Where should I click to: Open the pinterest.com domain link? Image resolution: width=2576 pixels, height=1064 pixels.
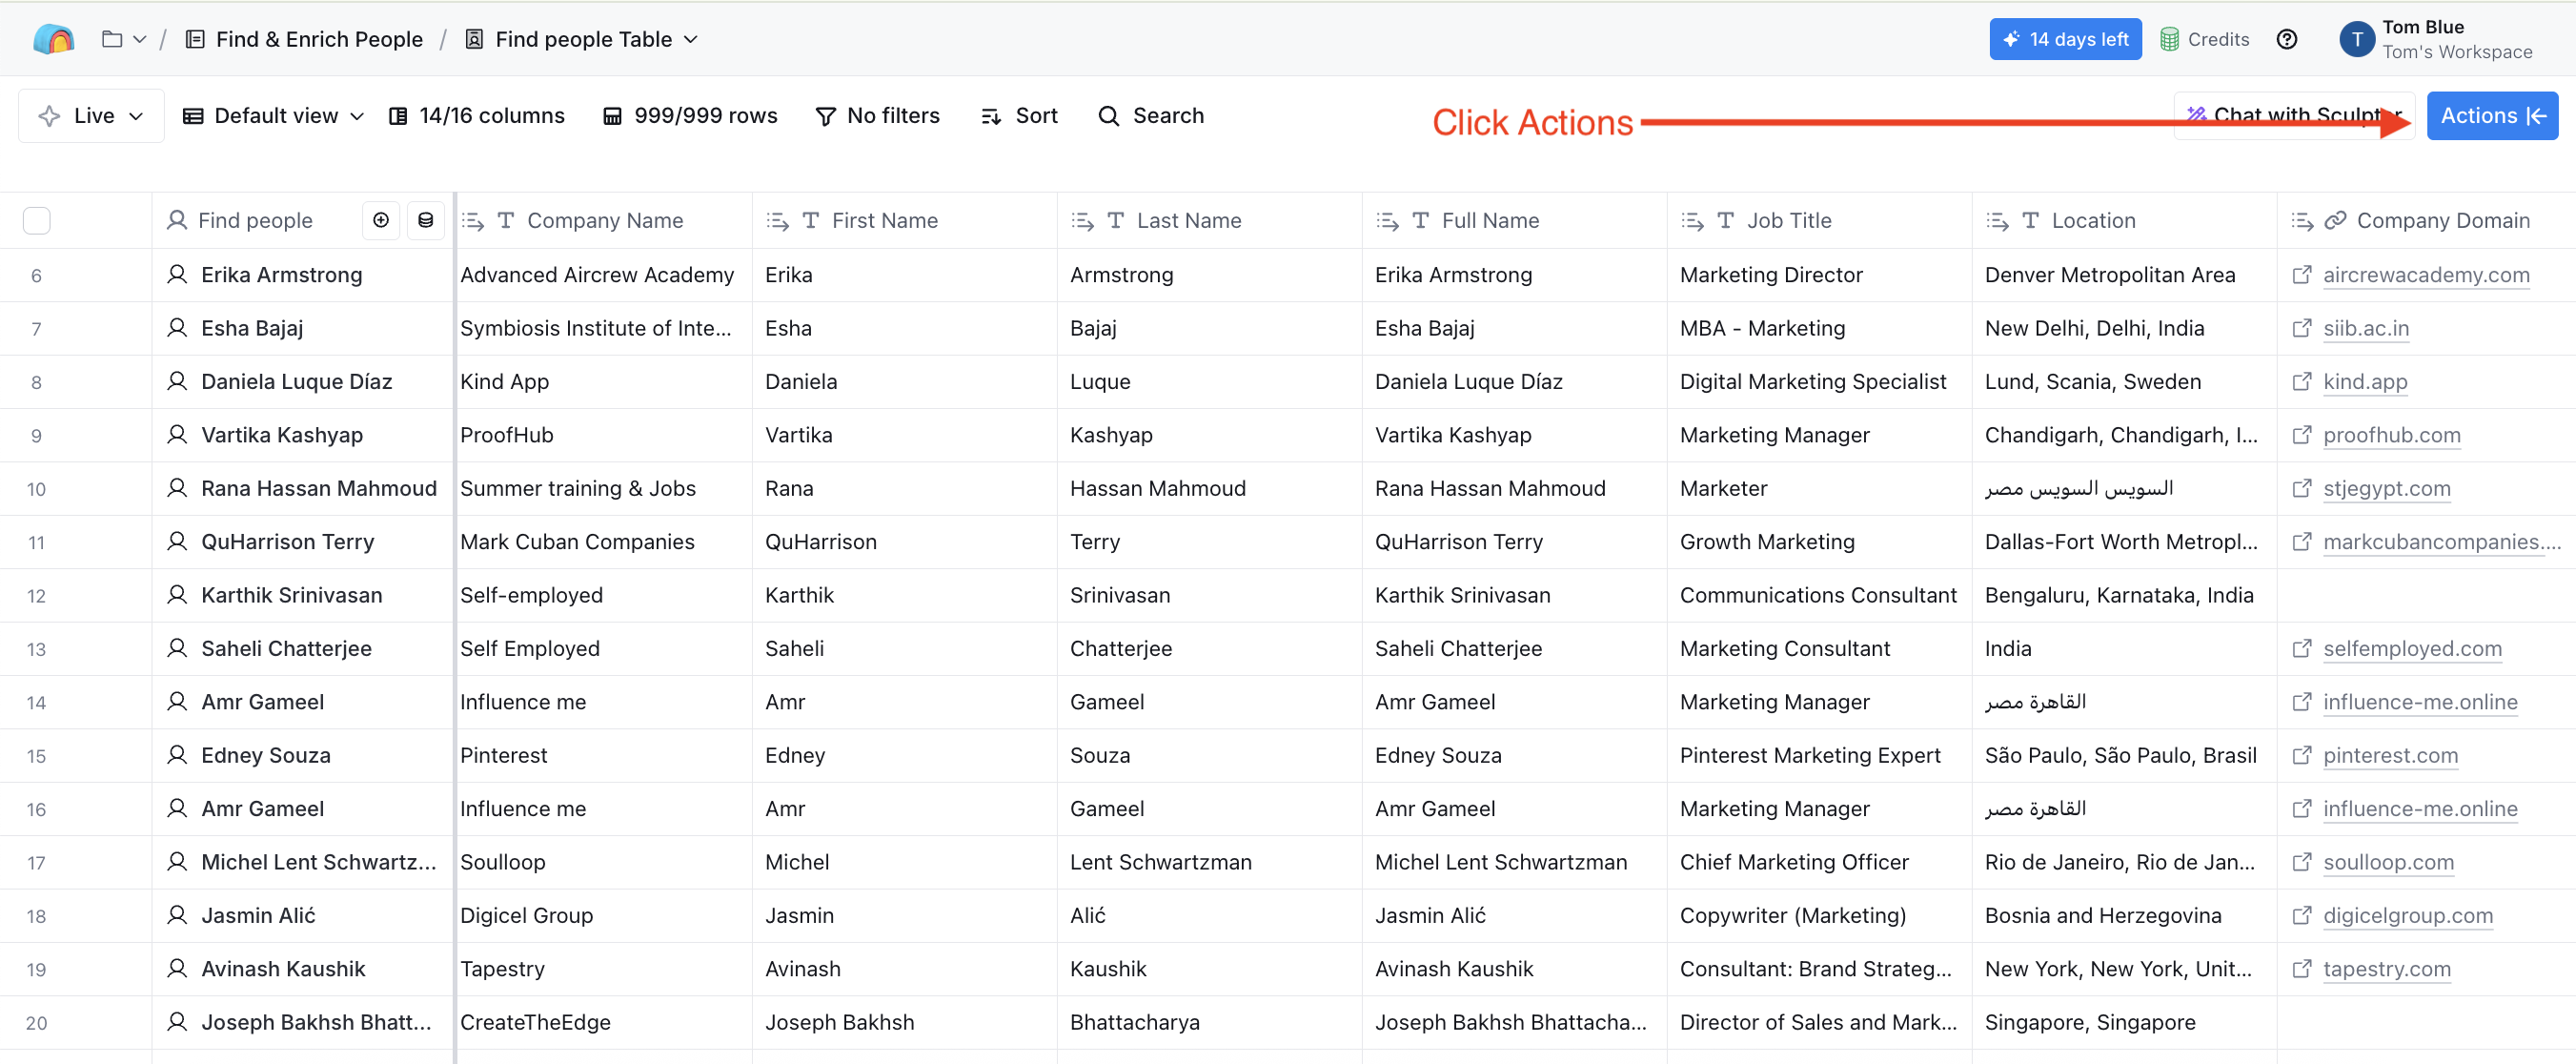pos(2389,755)
